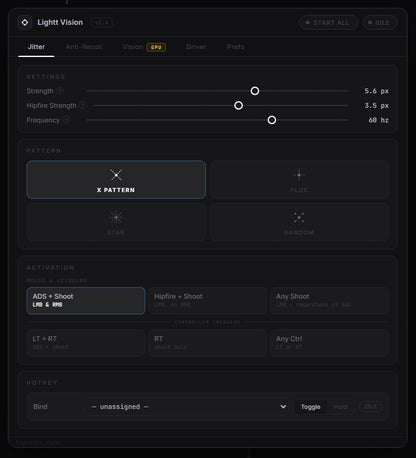
Task: Click the Strength slider handle
Action: [x=255, y=91]
